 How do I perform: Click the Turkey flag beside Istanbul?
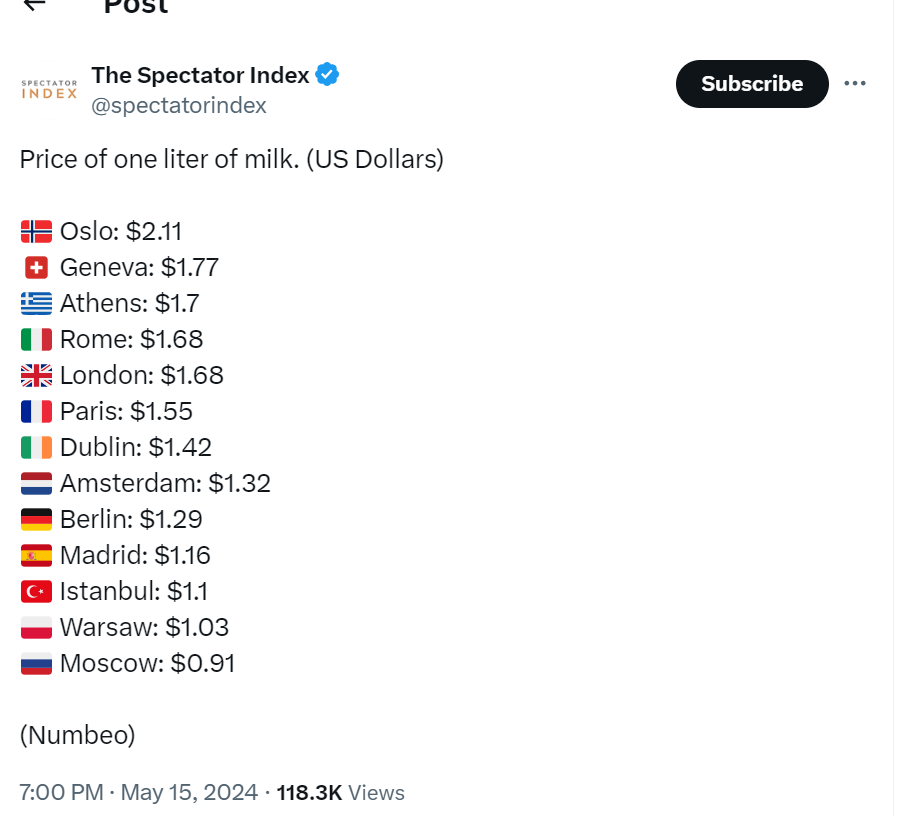[36, 592]
